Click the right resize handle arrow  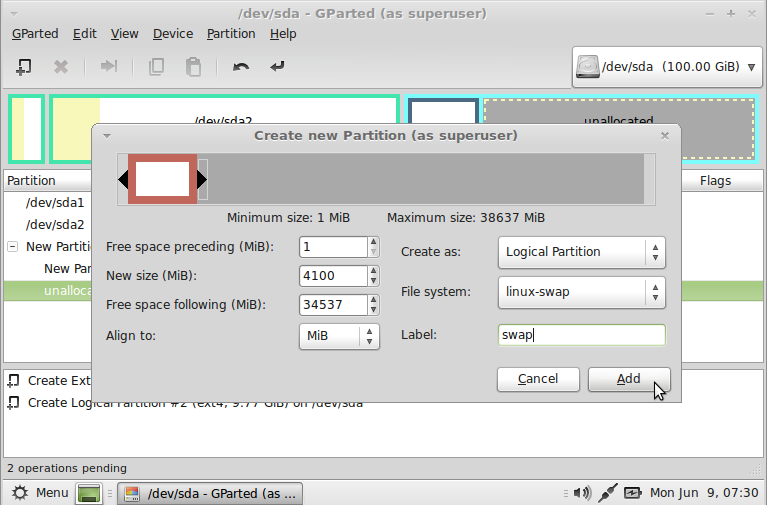tap(202, 180)
